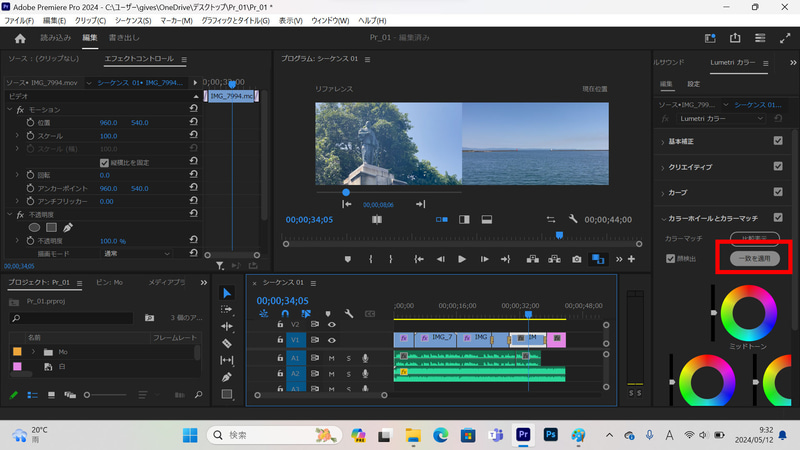Open timeline display settings wrench icon
This screenshot has width=800, height=450.
point(349,314)
